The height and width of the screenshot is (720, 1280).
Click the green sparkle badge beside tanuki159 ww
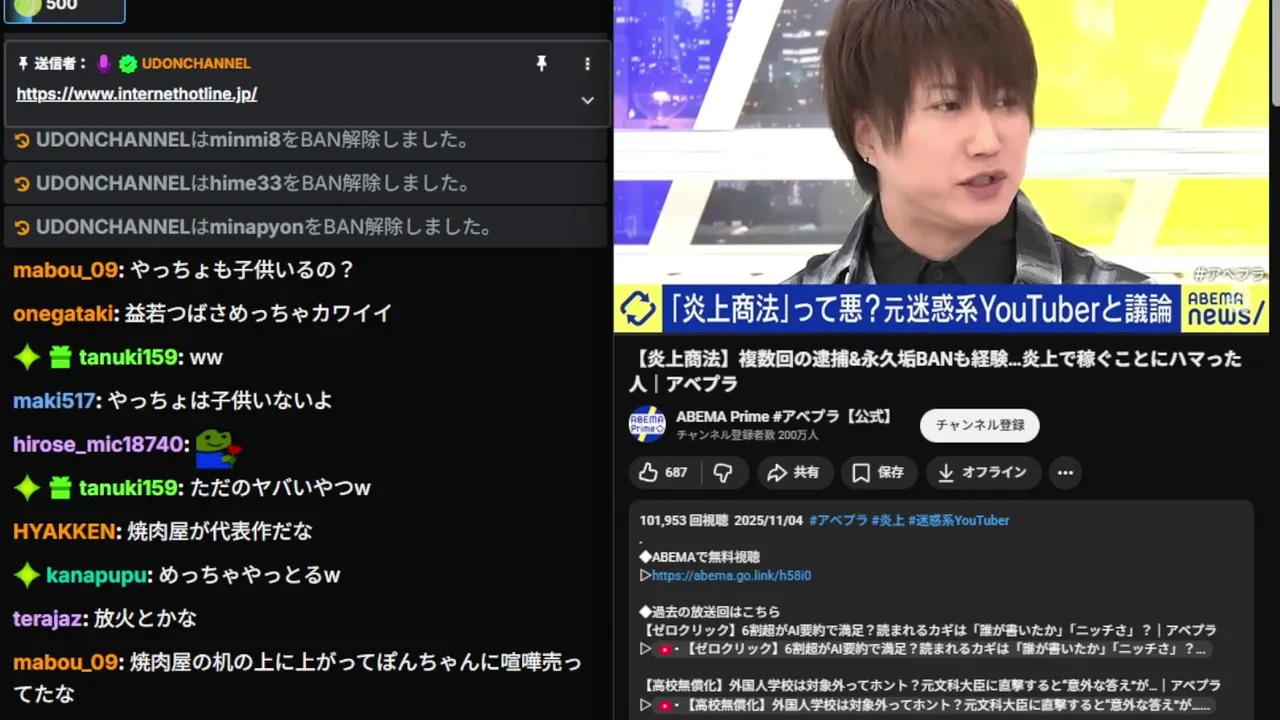pos(27,357)
